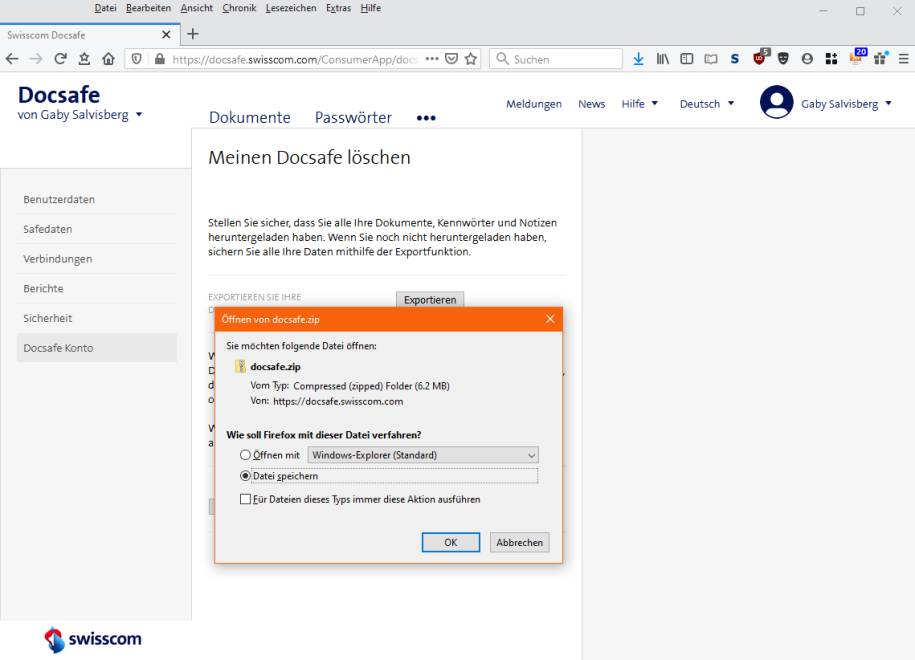Open the Ansicht menu
The height and width of the screenshot is (660, 915).
[197, 8]
